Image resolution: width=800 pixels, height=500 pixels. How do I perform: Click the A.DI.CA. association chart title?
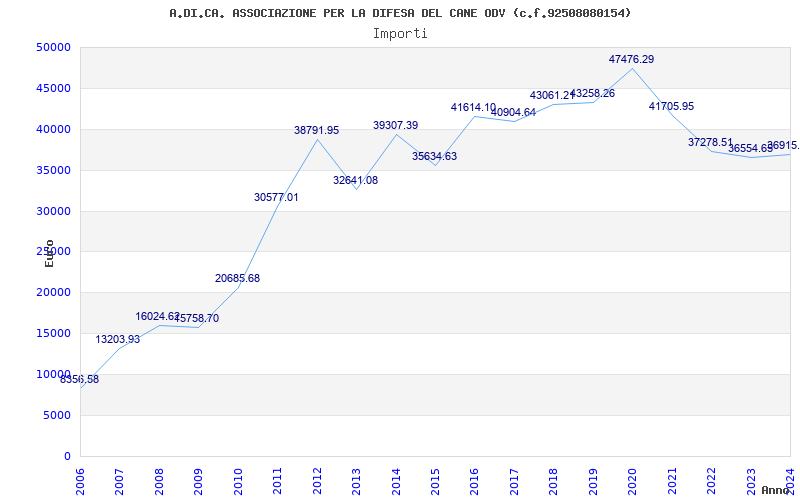(x=400, y=13)
